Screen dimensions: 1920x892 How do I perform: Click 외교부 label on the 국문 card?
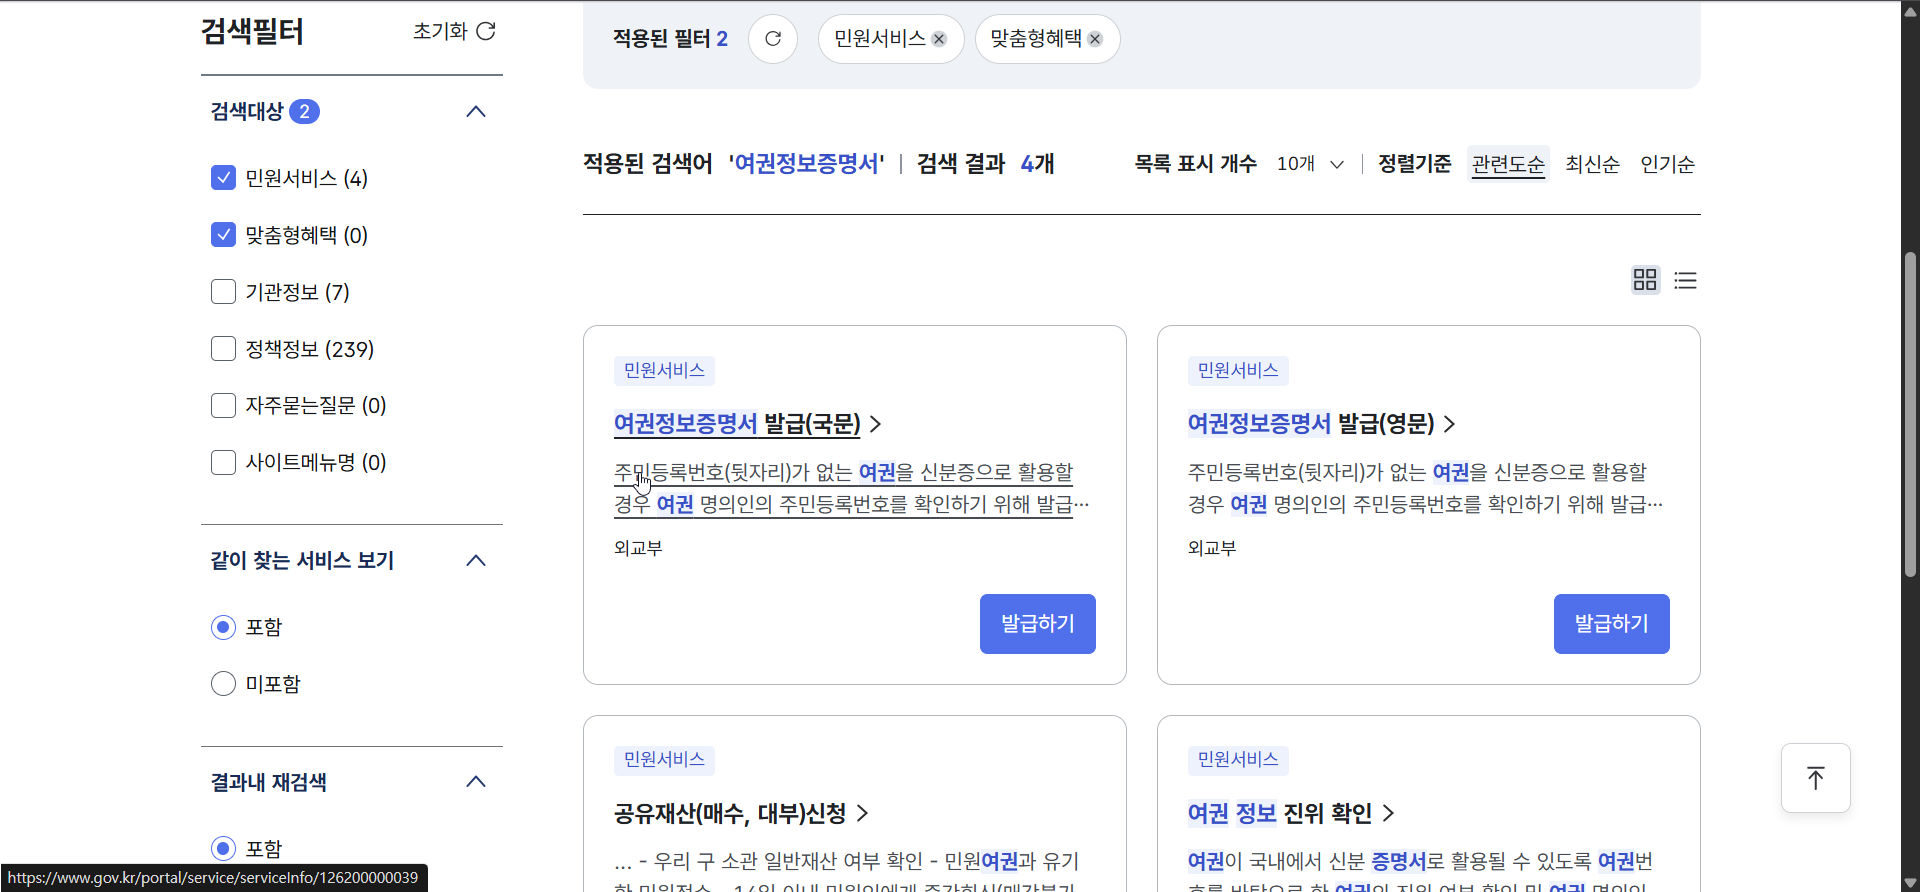coord(638,548)
